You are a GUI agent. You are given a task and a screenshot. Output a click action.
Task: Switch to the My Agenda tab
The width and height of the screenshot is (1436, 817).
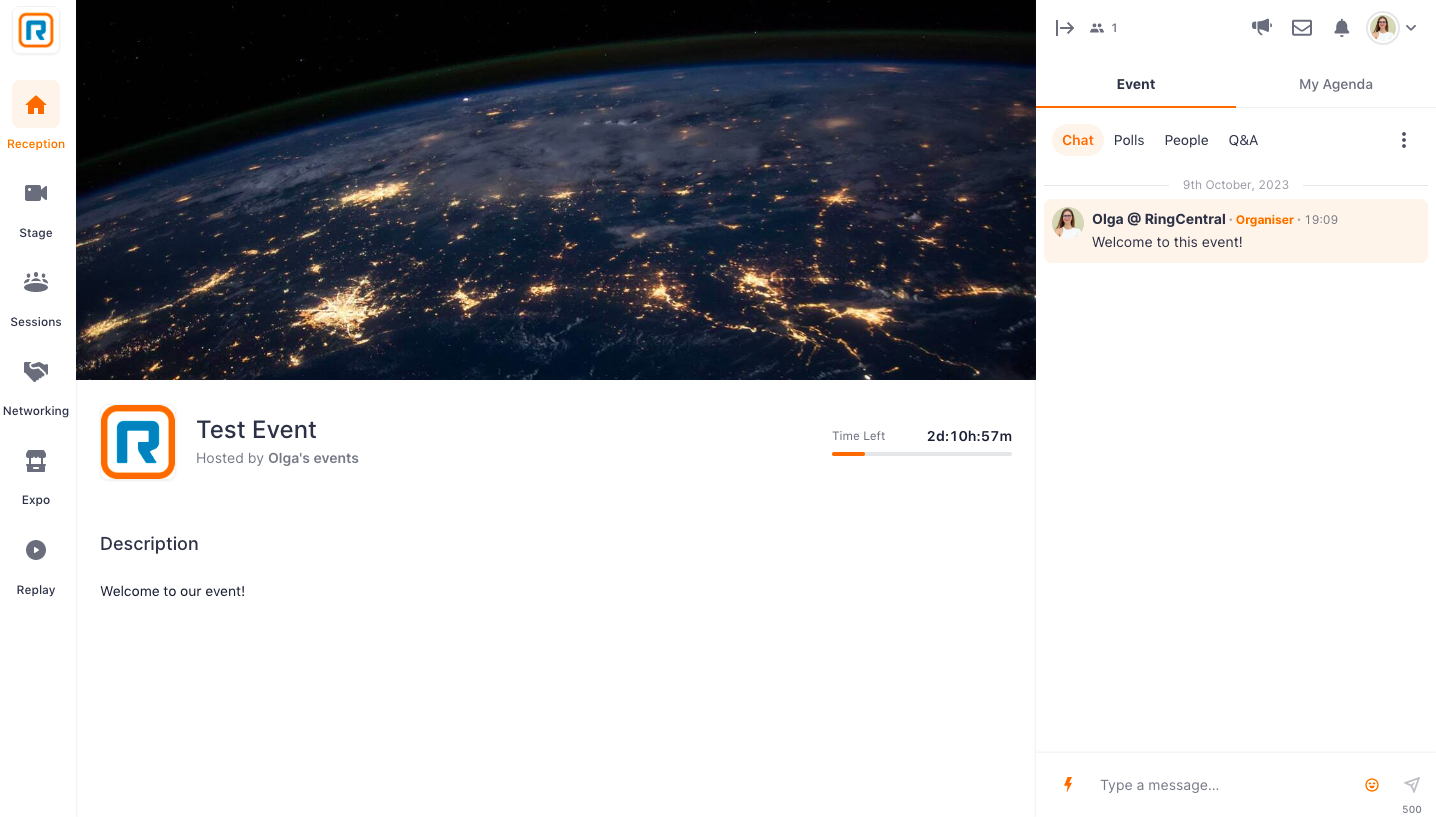click(x=1336, y=84)
